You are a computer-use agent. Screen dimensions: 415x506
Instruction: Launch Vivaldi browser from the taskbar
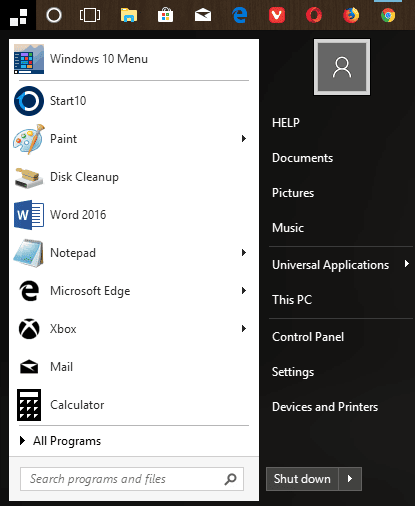tap(277, 15)
